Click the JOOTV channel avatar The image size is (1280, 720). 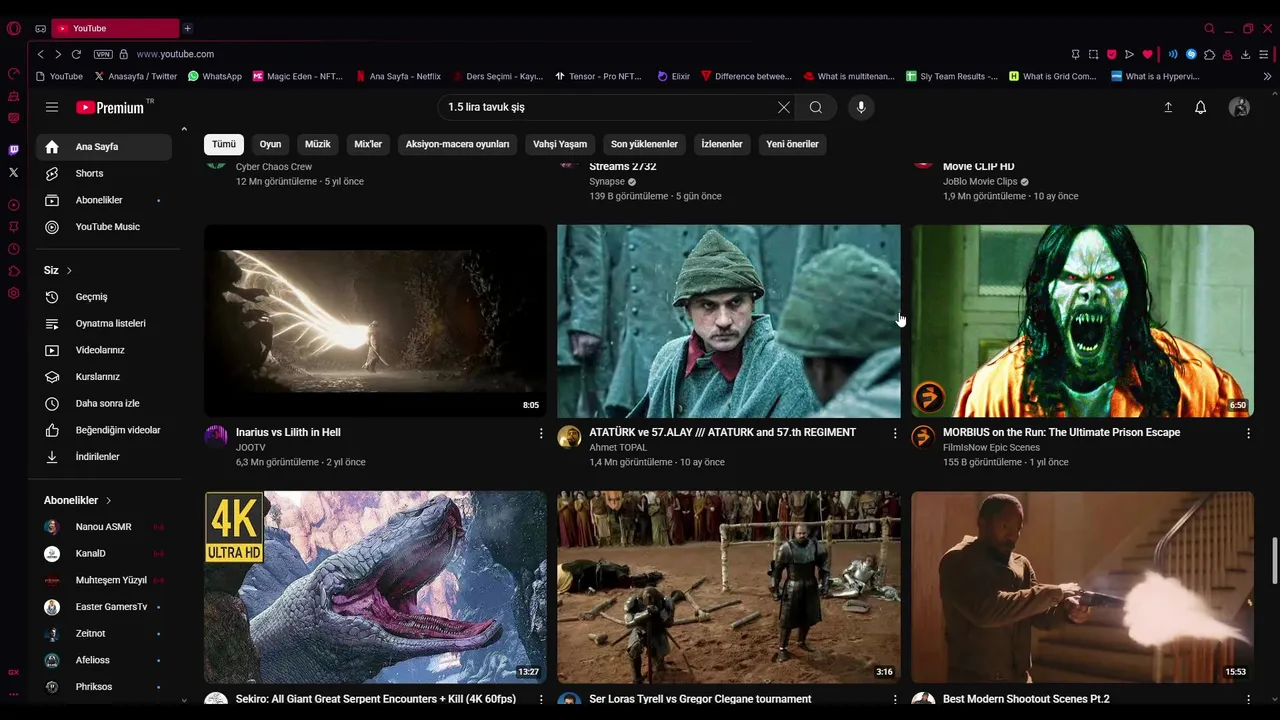tap(216, 436)
